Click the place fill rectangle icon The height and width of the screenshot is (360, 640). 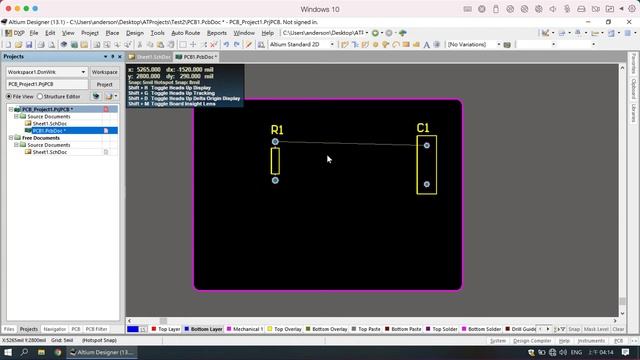click(x=406, y=44)
